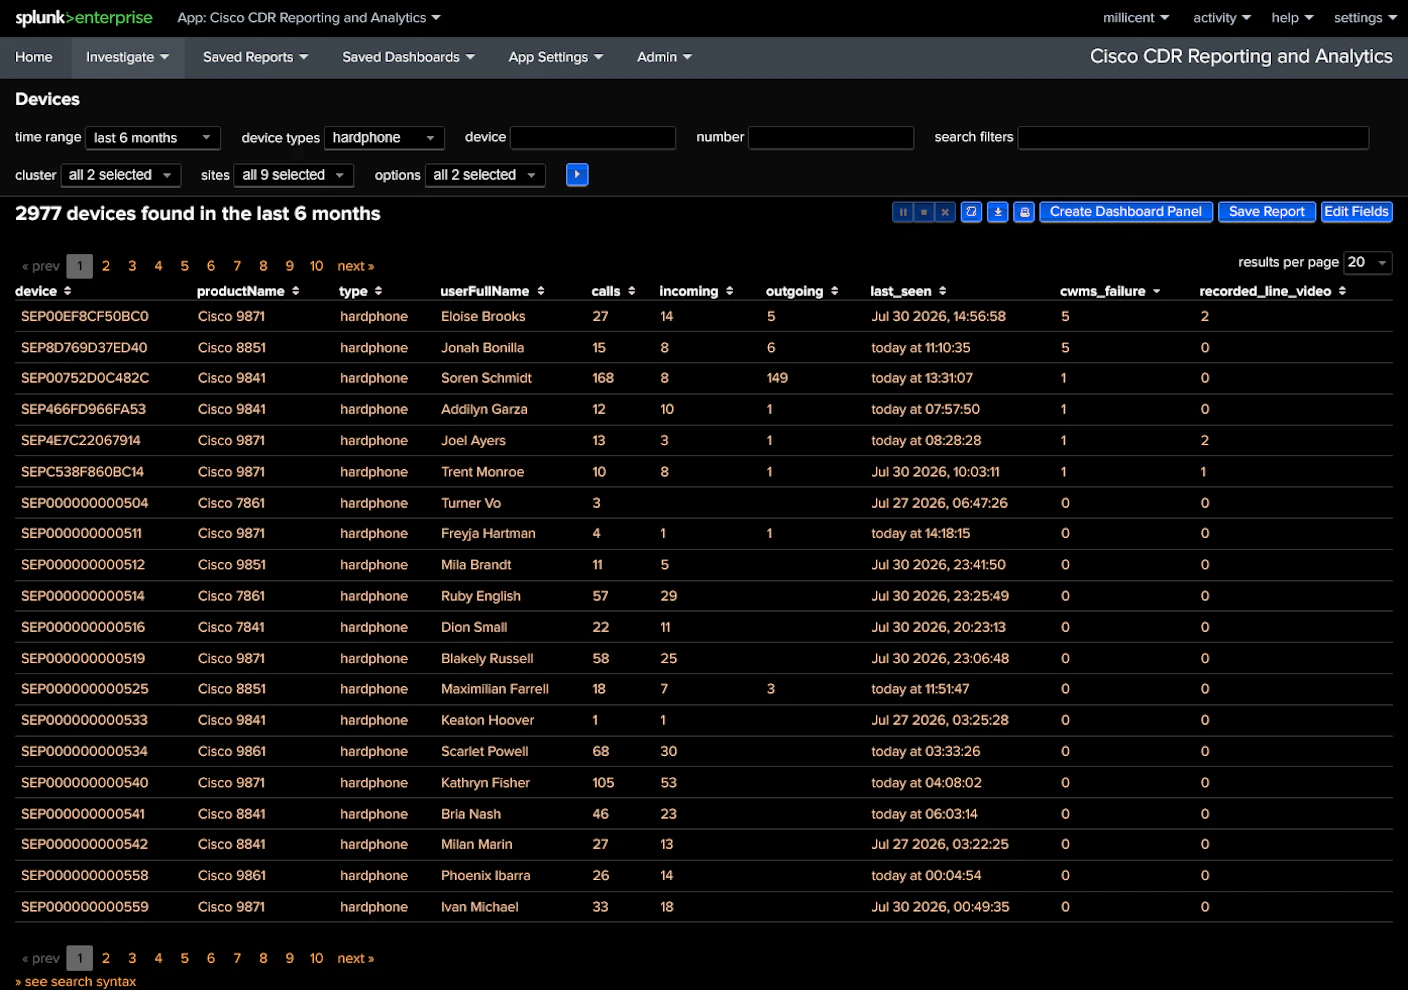Image resolution: width=1408 pixels, height=990 pixels.
Task: Click Create Dashboard Panel
Action: coord(1126,212)
